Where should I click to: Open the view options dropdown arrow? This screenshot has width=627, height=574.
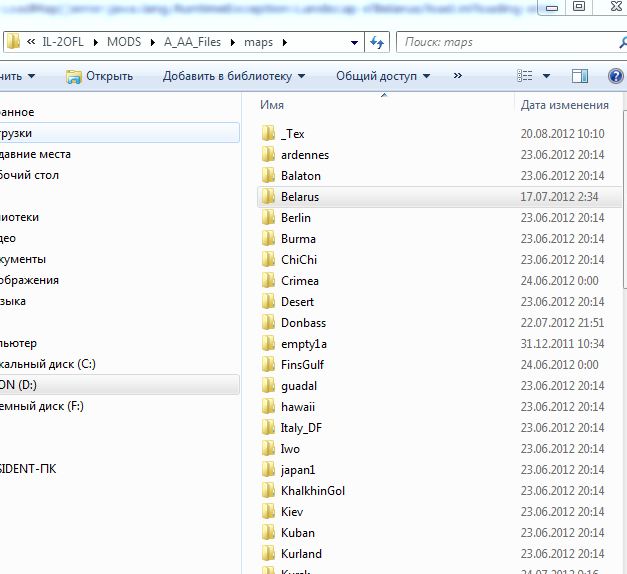[546, 76]
